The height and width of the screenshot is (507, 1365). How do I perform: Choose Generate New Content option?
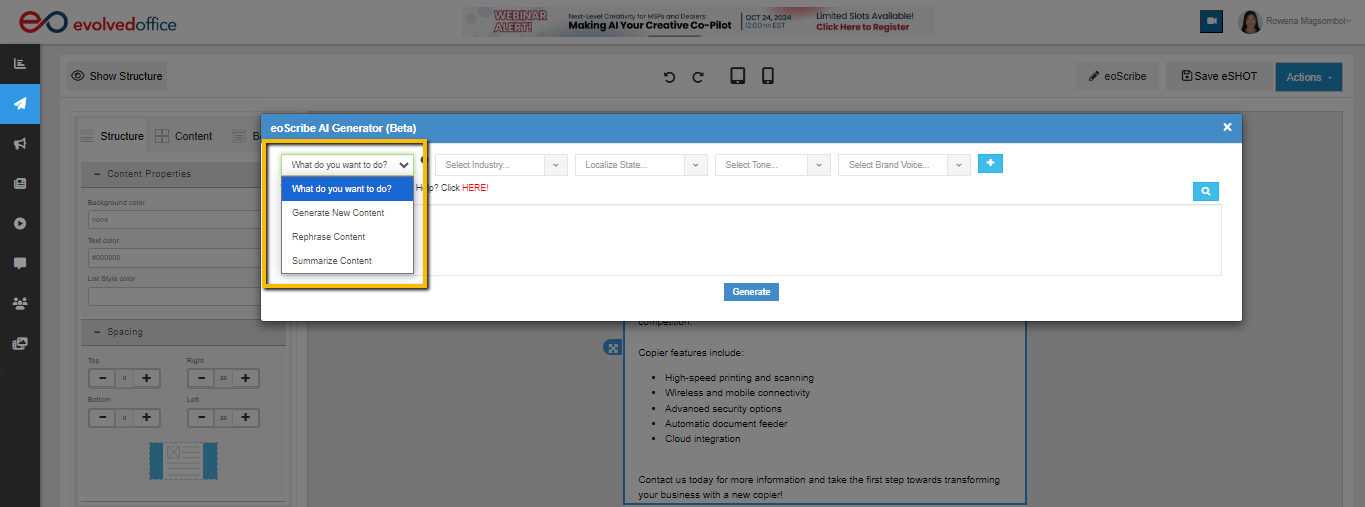pyautogui.click(x=347, y=213)
